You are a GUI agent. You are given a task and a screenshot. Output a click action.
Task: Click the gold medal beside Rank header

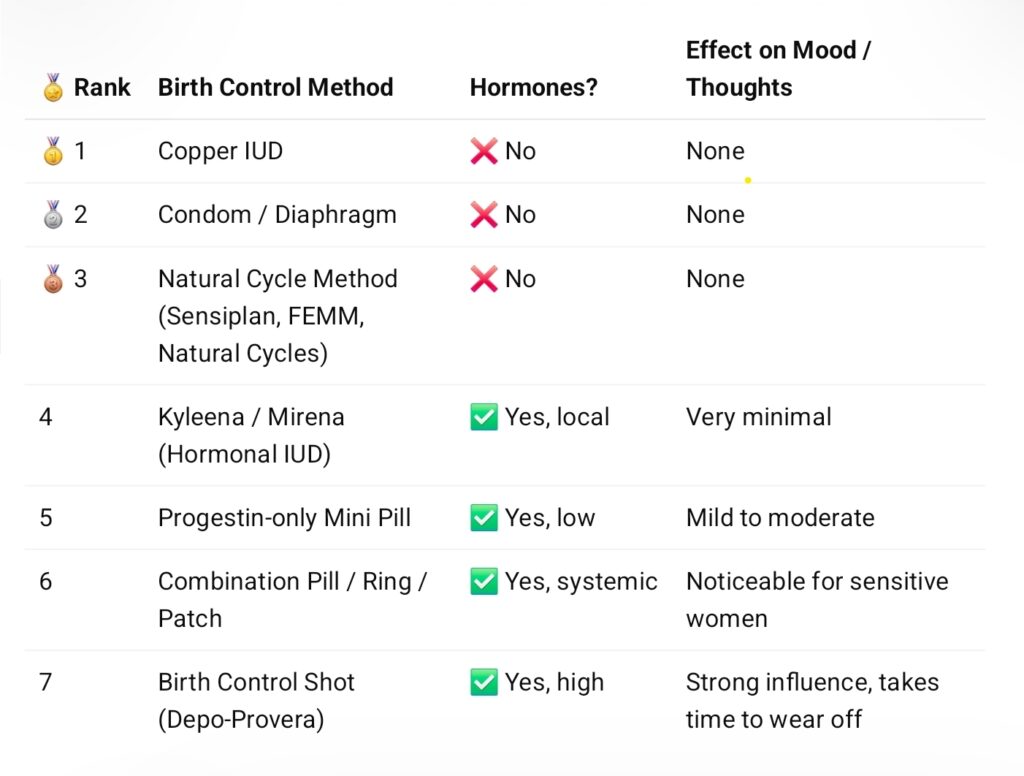[53, 89]
